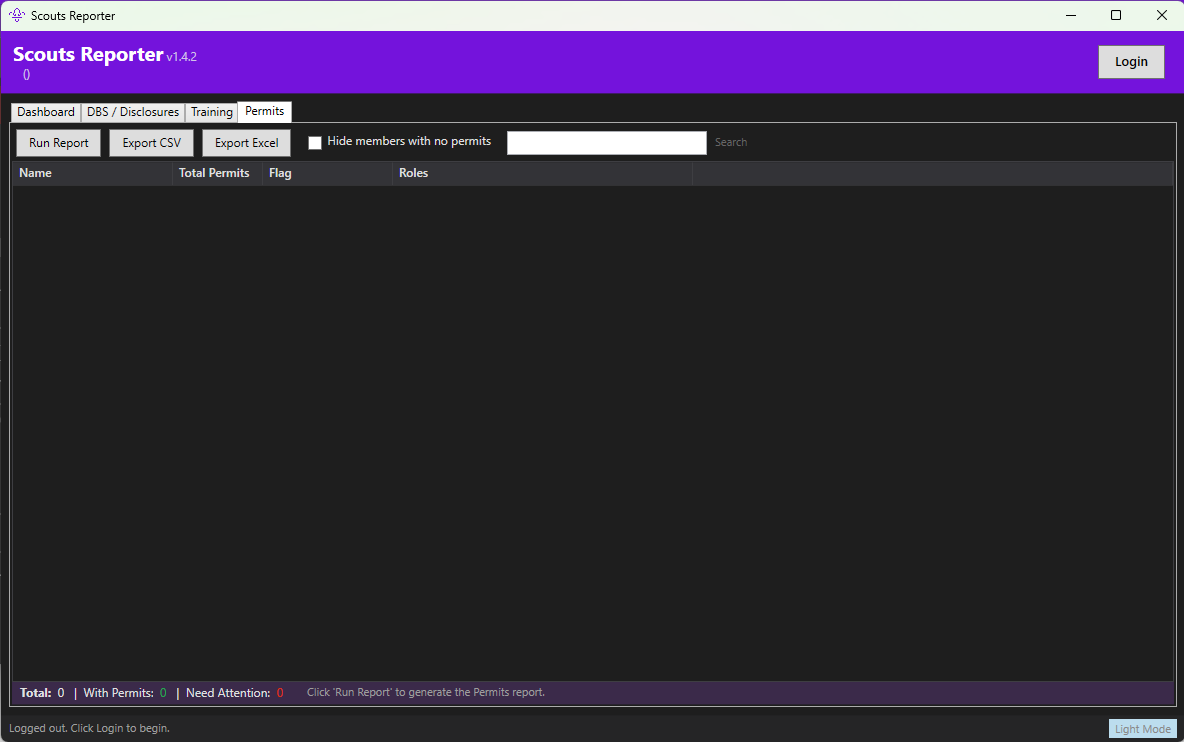
Task: Sort by the Total Permits column header
Action: [213, 172]
